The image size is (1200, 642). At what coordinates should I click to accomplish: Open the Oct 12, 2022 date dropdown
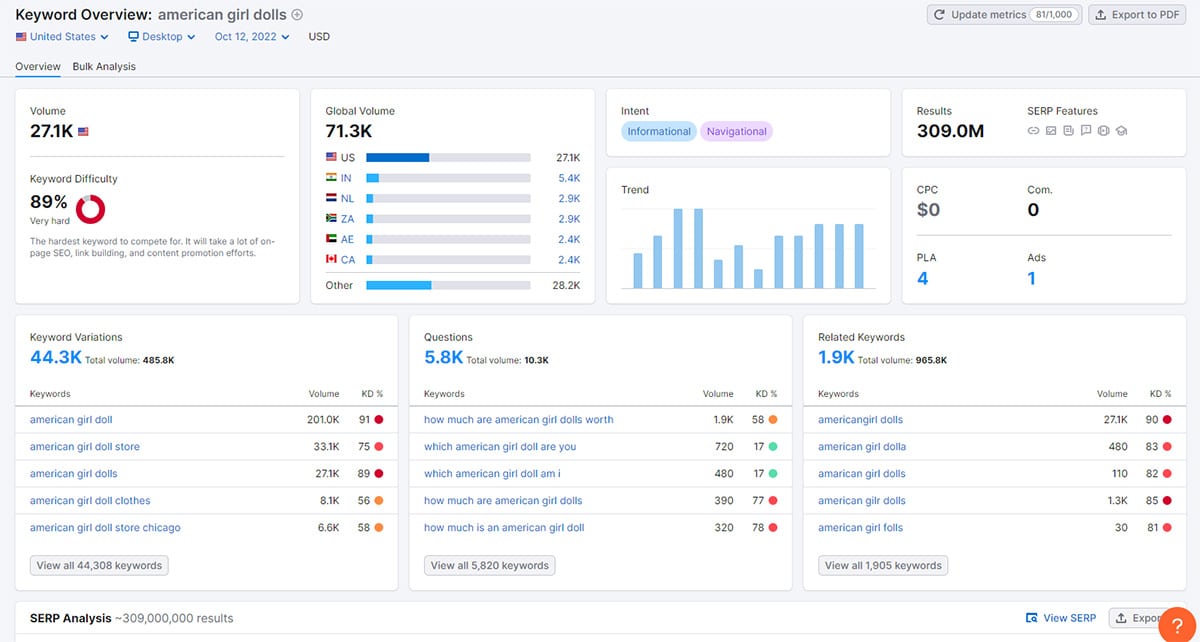[252, 37]
